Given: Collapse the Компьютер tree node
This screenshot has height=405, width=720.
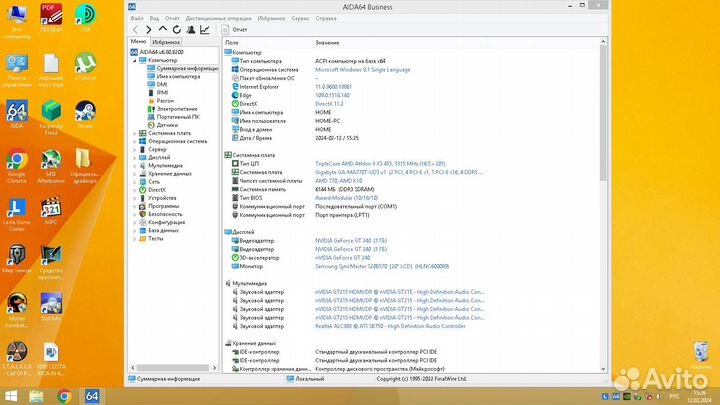Looking at the screenshot, I should 135,60.
